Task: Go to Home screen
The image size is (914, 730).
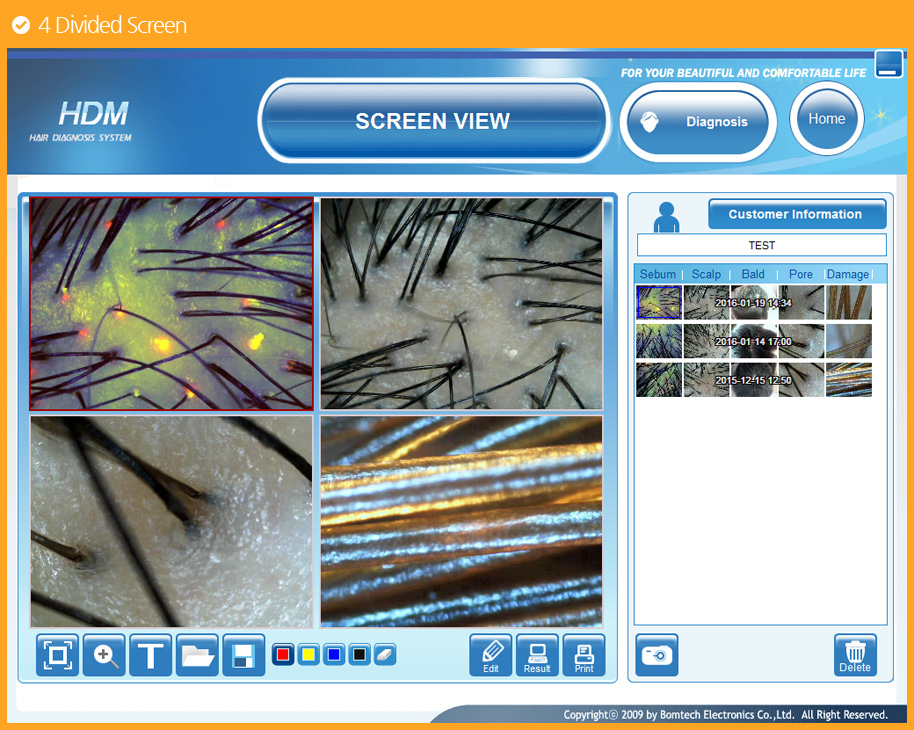Action: coord(827,119)
